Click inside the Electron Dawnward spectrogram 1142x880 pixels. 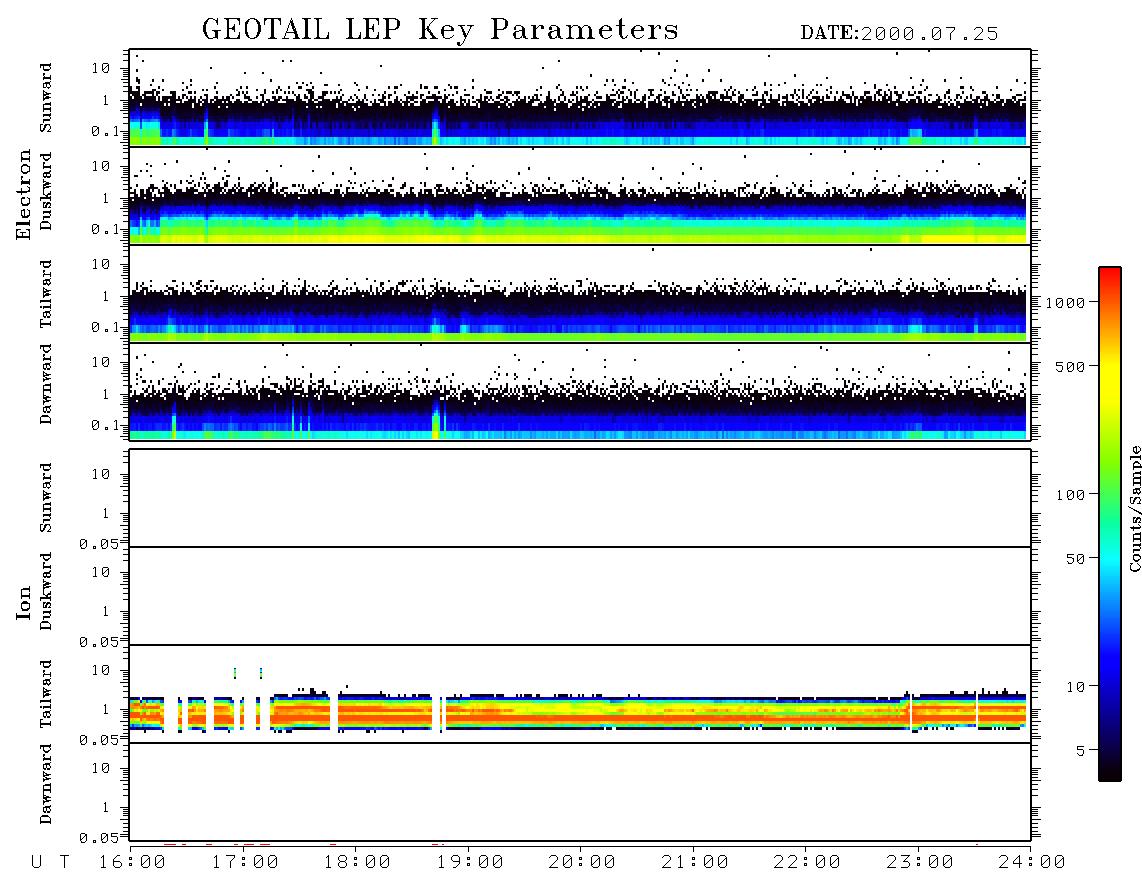pyautogui.click(x=580, y=391)
